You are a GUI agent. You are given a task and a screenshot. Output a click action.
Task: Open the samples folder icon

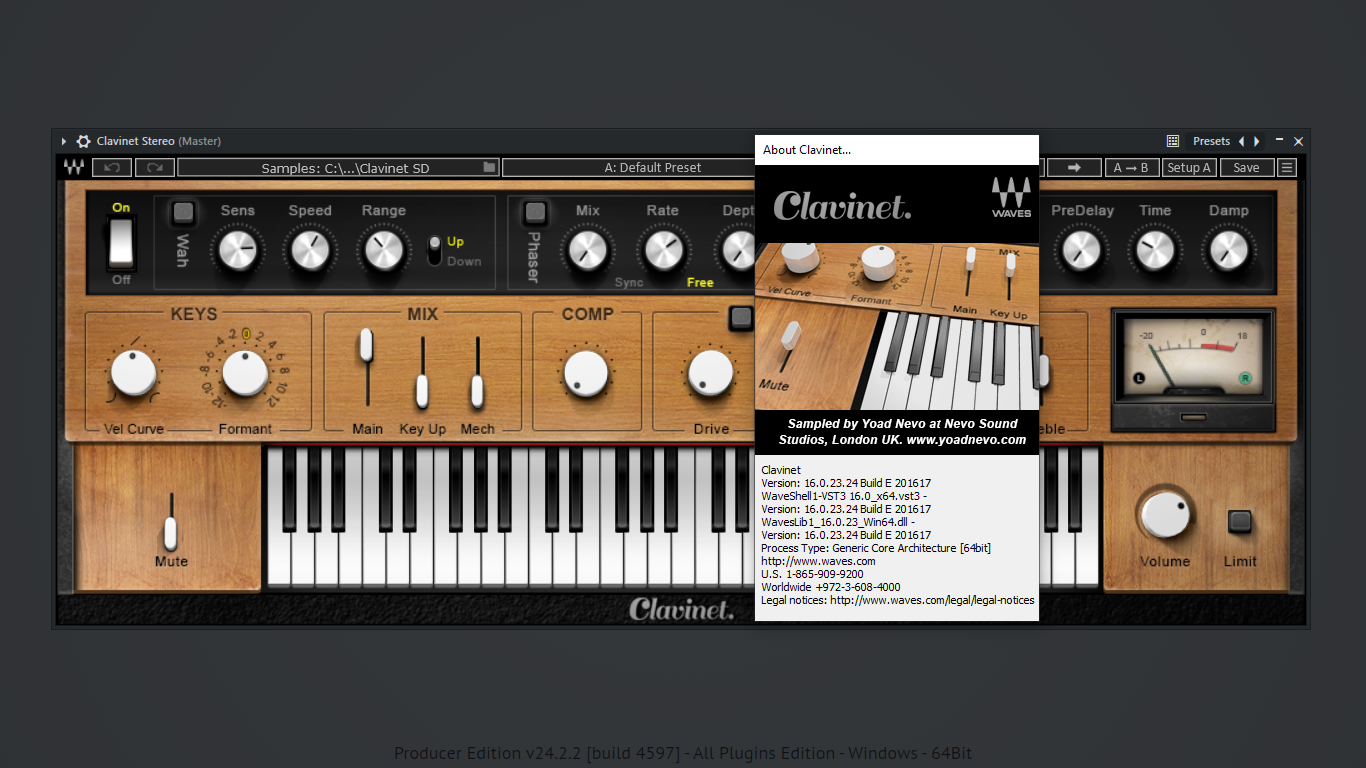click(489, 168)
